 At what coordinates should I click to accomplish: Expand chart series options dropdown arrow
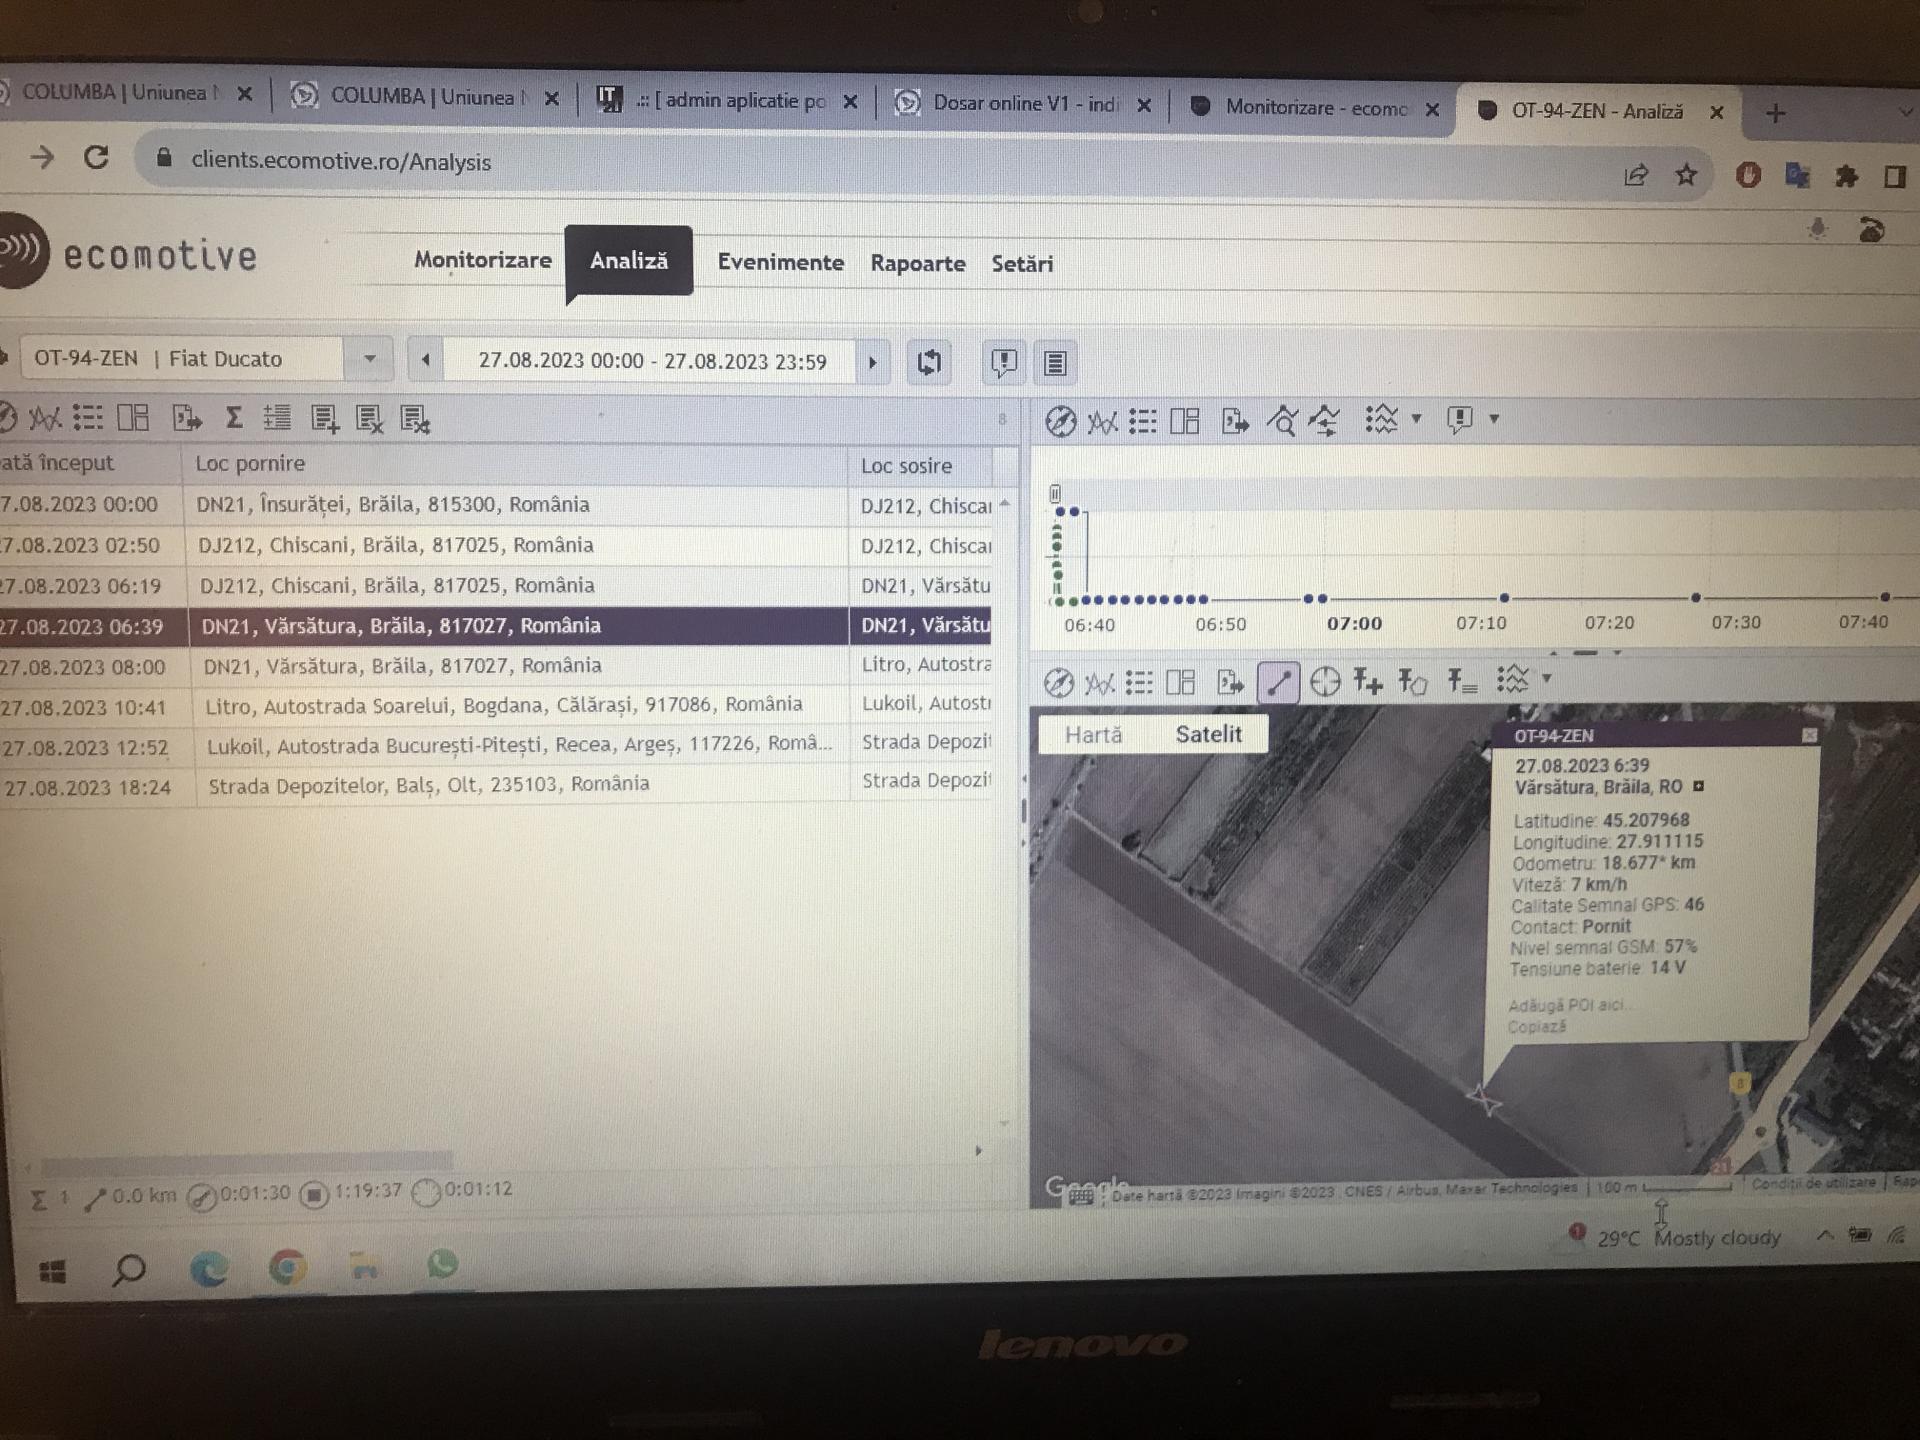click(1416, 419)
